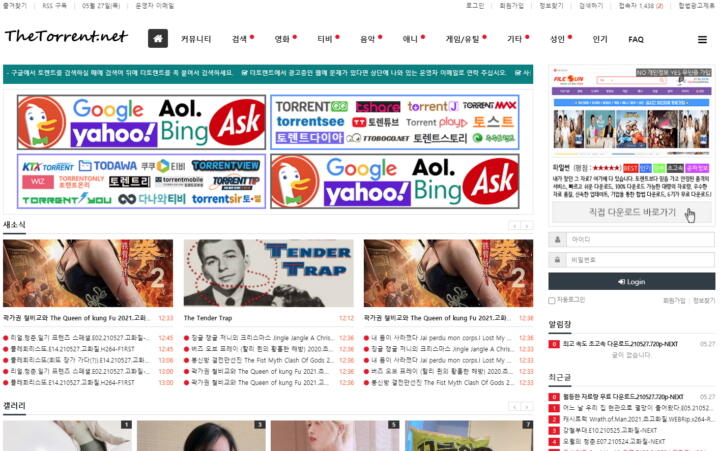Screen dimensions: 720x451
Task: Open the 인기 menu
Action: click(600, 39)
